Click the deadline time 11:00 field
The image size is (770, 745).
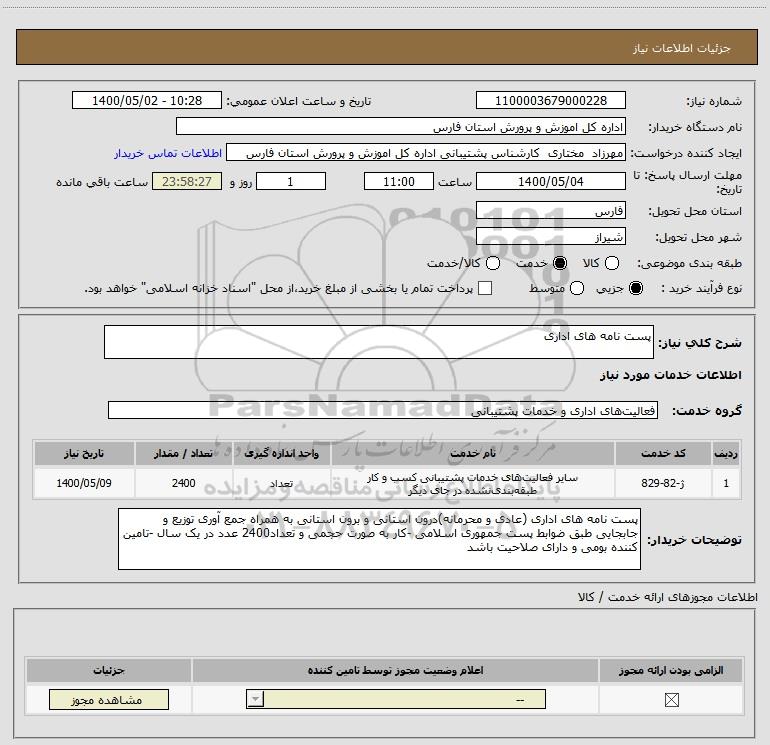point(399,181)
